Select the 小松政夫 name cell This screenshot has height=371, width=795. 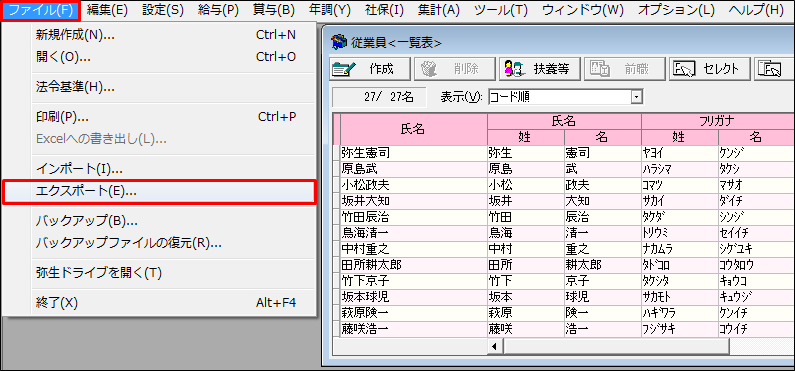coord(413,184)
